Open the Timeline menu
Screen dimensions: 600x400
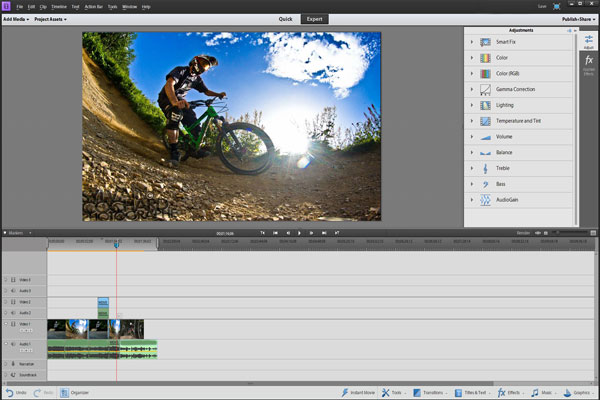(59, 7)
